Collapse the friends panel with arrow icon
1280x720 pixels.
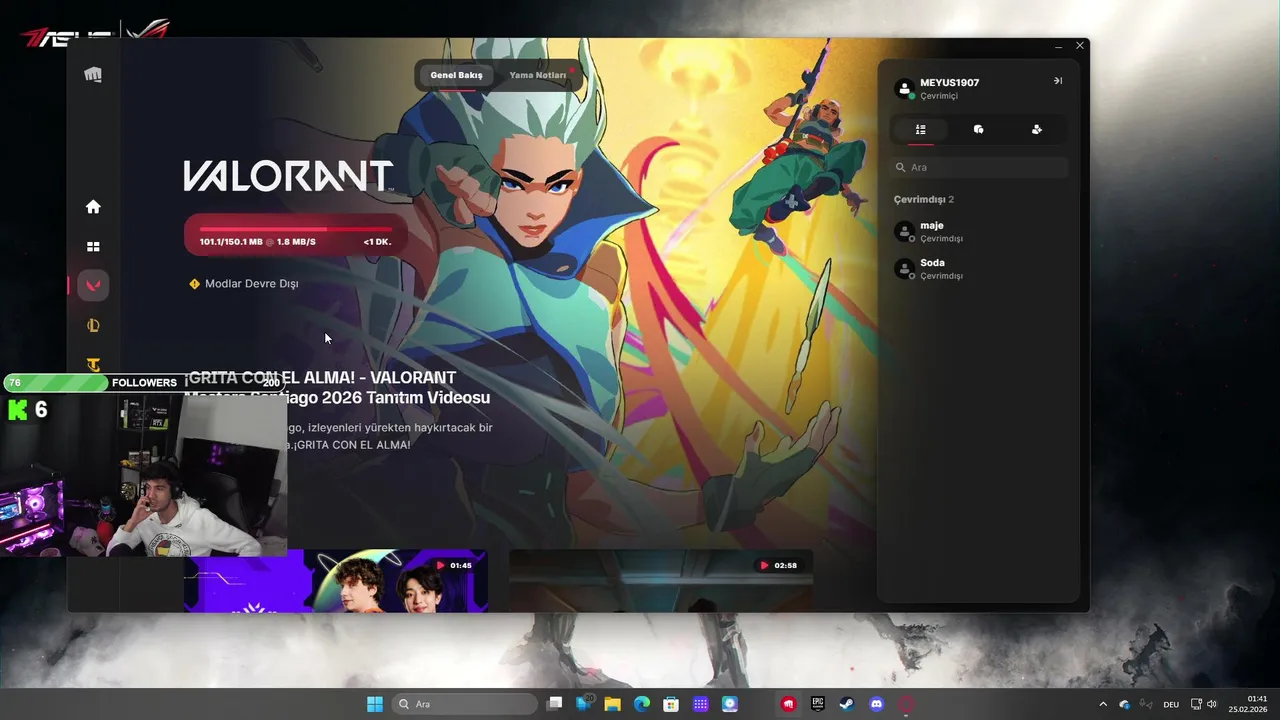[x=1058, y=81]
